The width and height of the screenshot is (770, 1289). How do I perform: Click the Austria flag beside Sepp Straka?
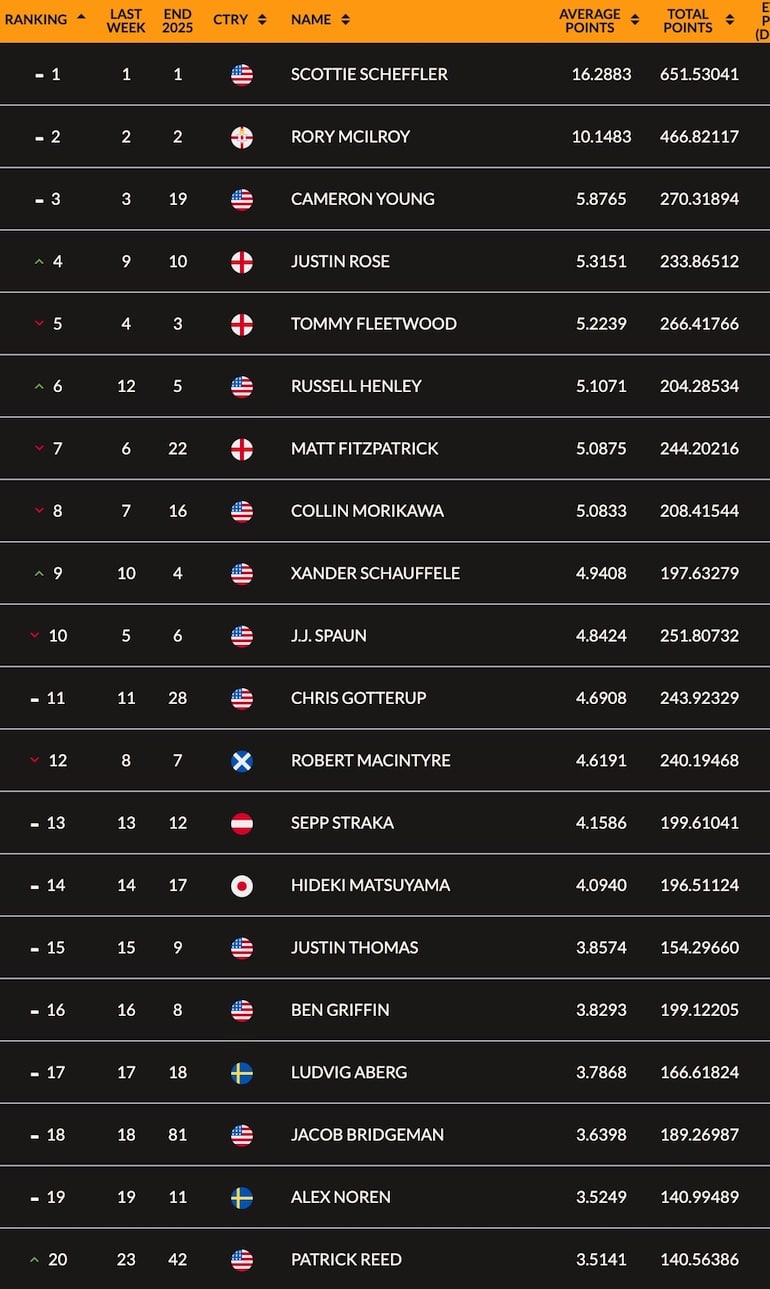(x=242, y=823)
